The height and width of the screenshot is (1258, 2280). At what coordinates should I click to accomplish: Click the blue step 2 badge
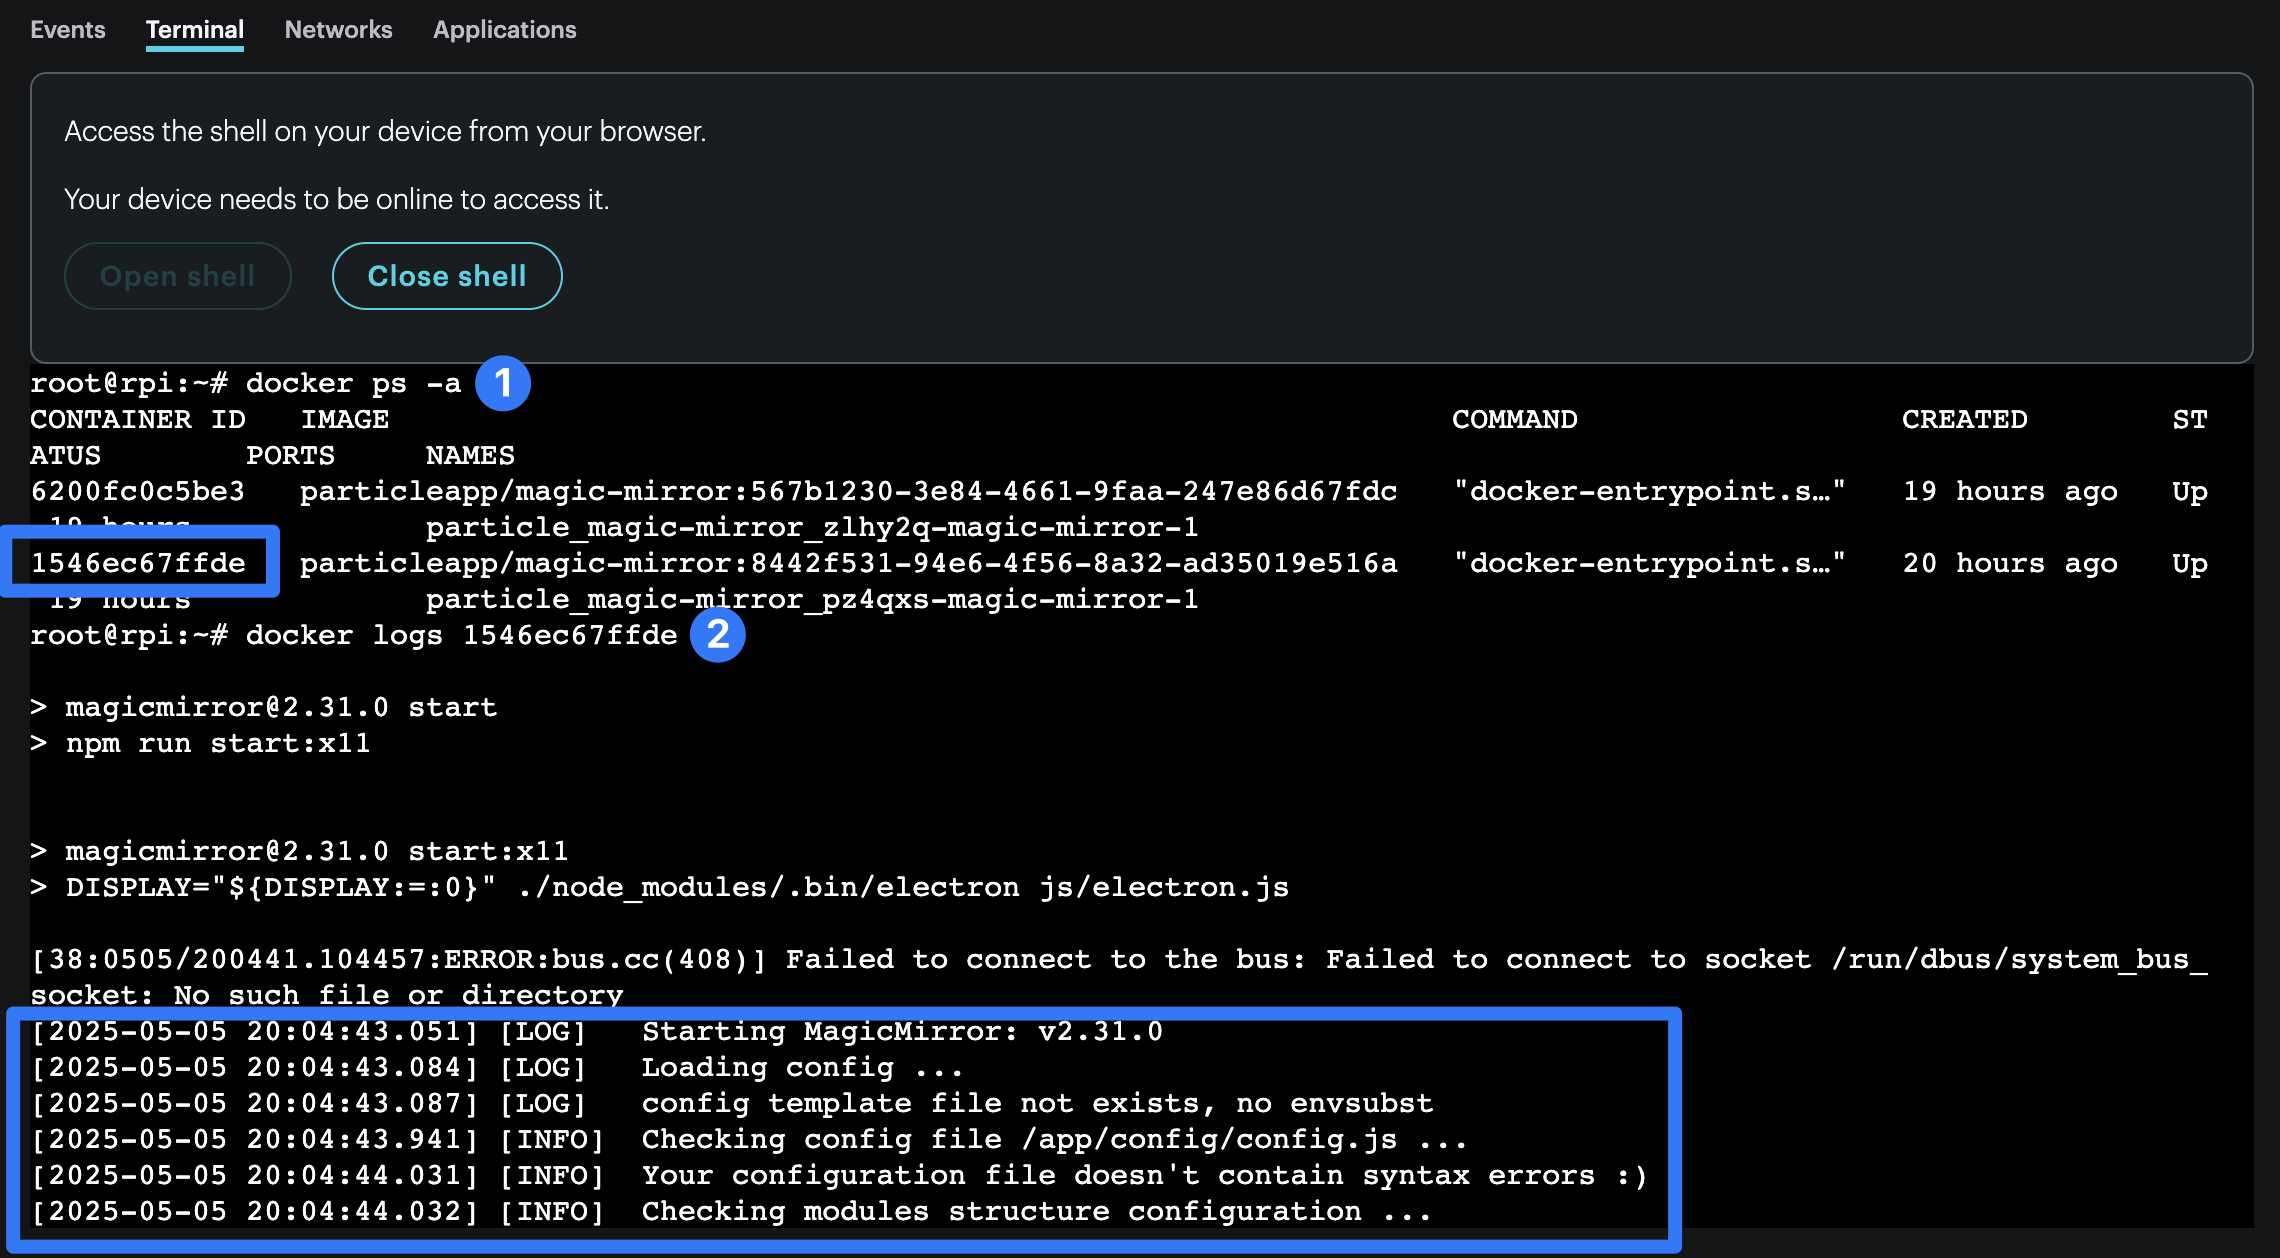pos(717,635)
